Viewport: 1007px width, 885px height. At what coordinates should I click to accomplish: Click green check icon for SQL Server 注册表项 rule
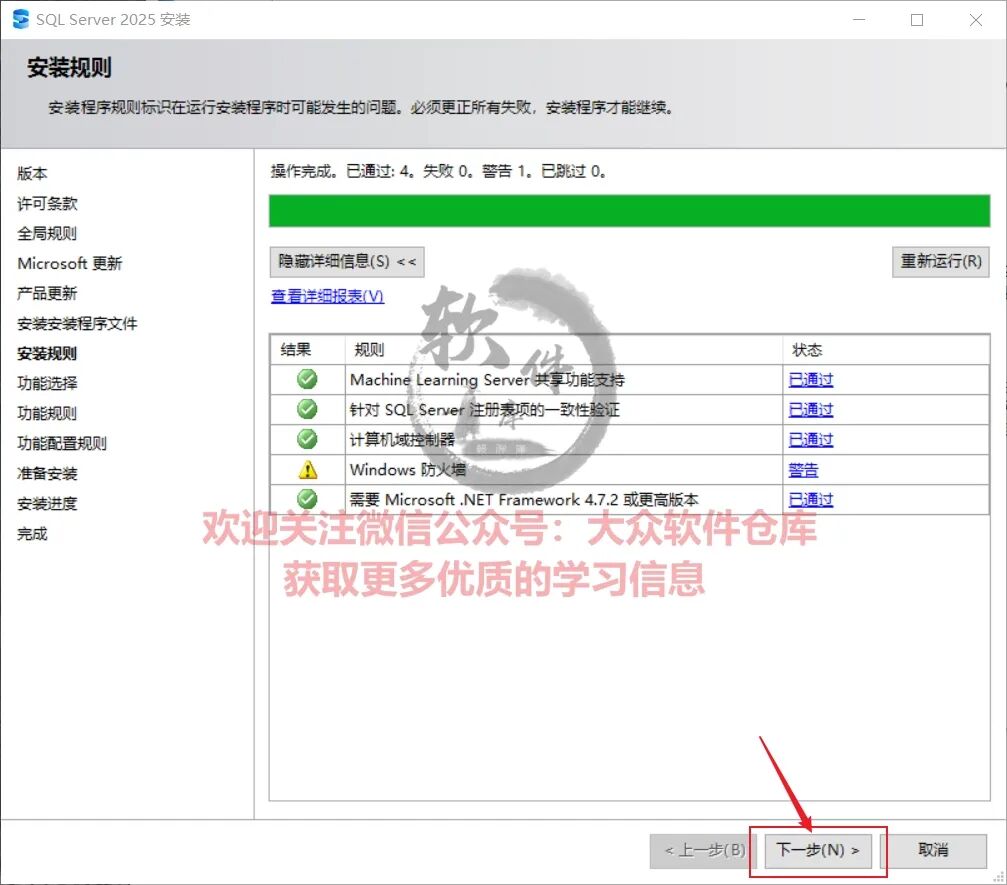[307, 409]
